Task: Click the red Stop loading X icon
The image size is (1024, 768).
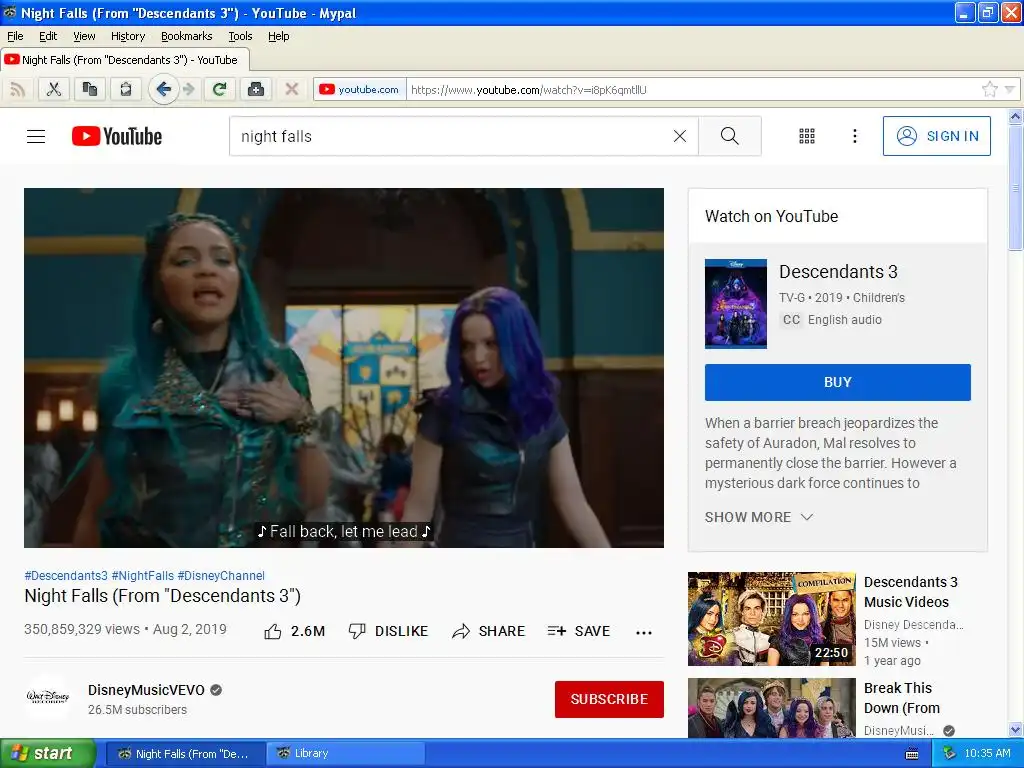Action: [292, 89]
